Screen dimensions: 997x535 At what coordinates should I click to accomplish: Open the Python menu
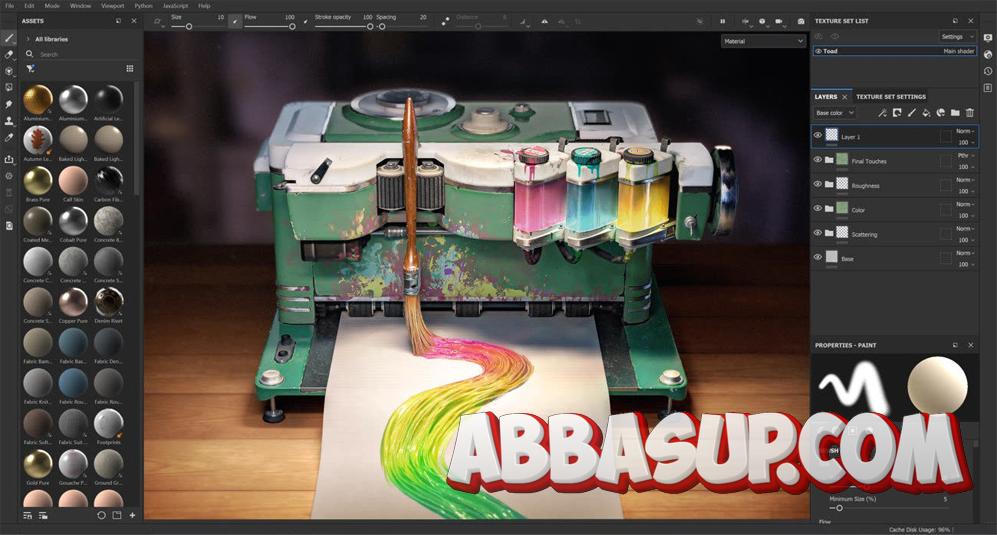click(143, 6)
